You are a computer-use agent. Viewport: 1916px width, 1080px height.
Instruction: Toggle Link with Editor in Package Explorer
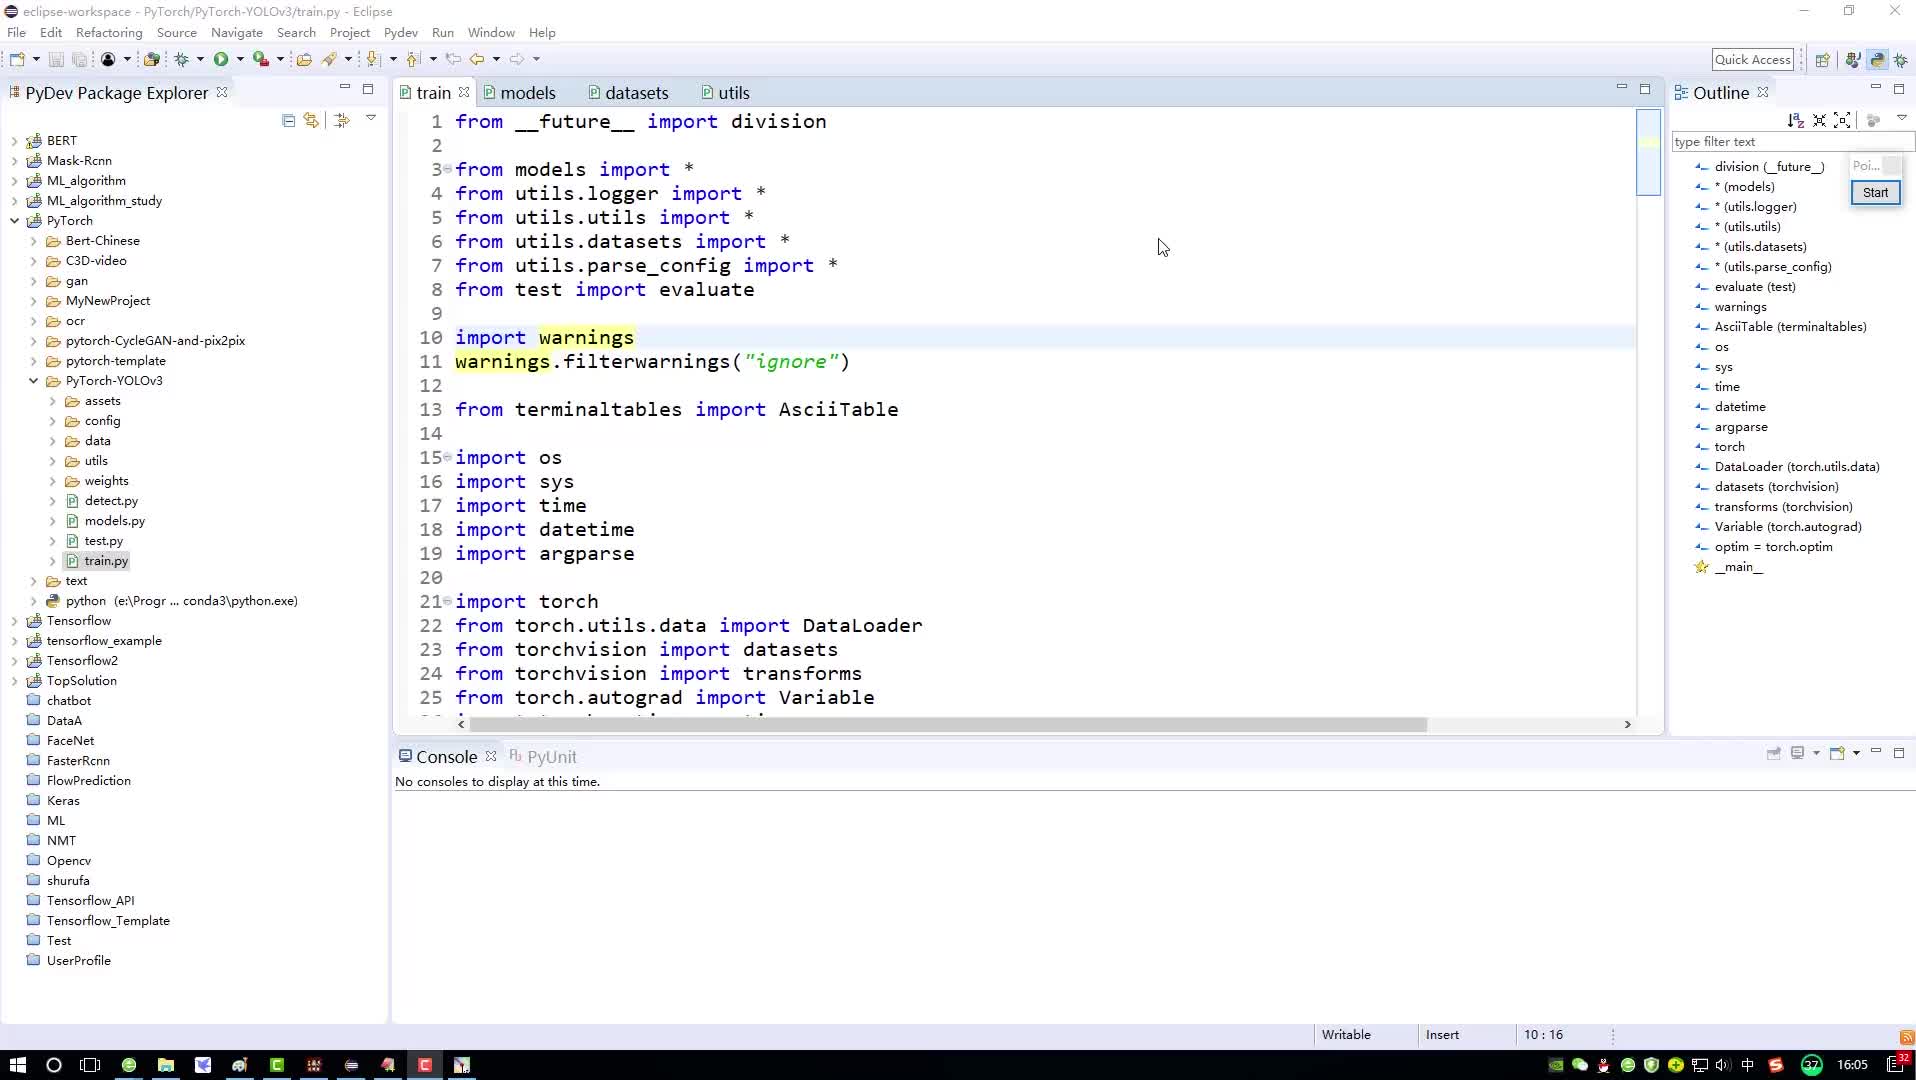tap(312, 120)
